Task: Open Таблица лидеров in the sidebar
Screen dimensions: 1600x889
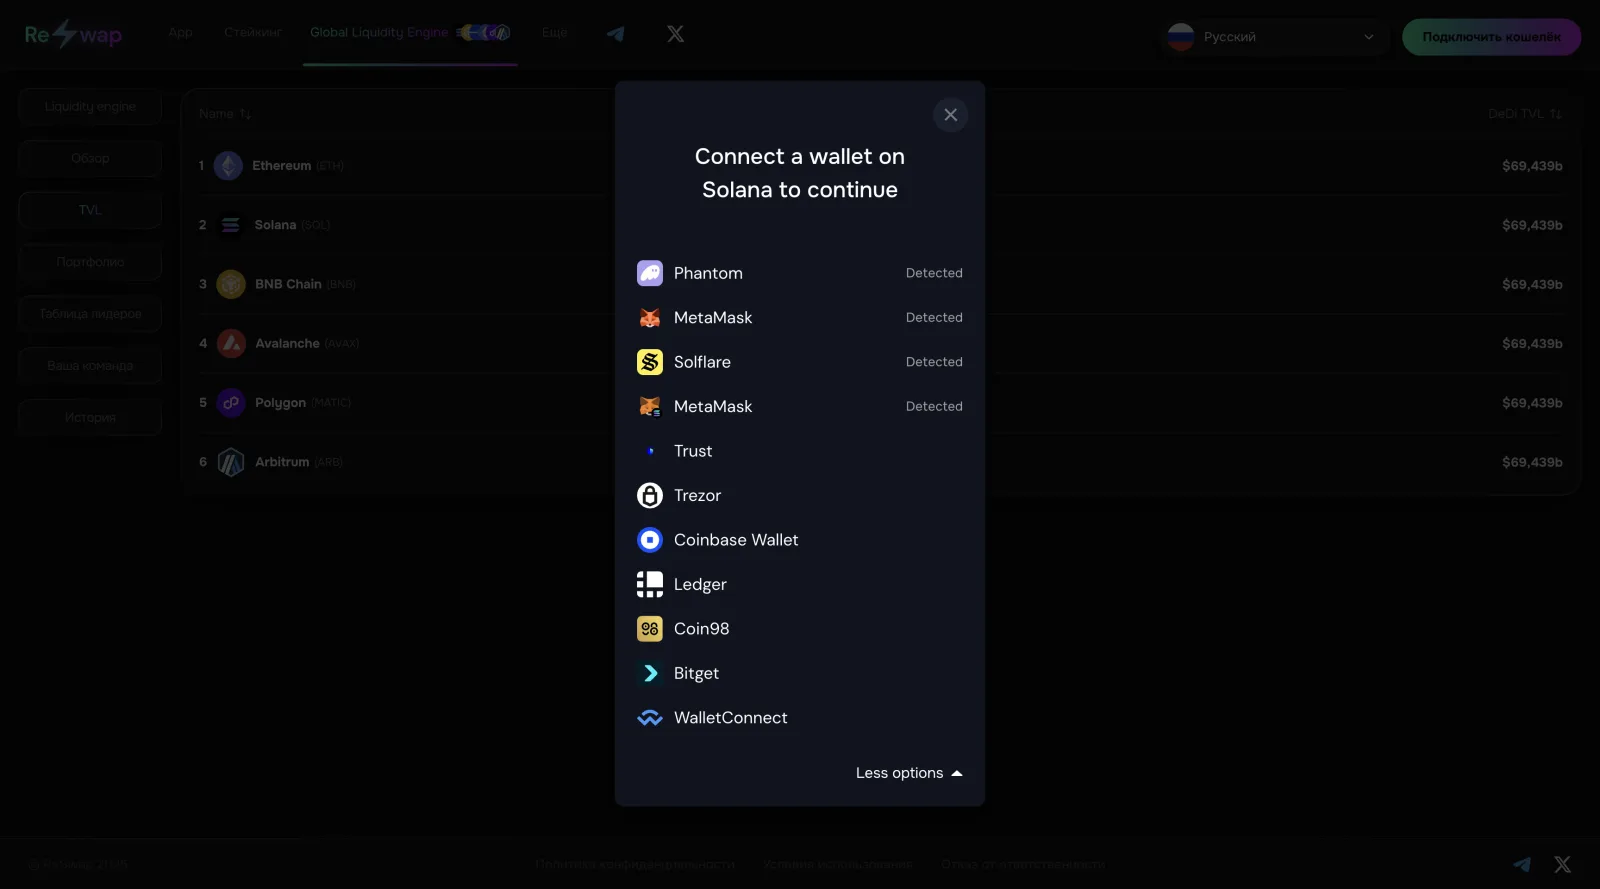Action: pyautogui.click(x=90, y=314)
